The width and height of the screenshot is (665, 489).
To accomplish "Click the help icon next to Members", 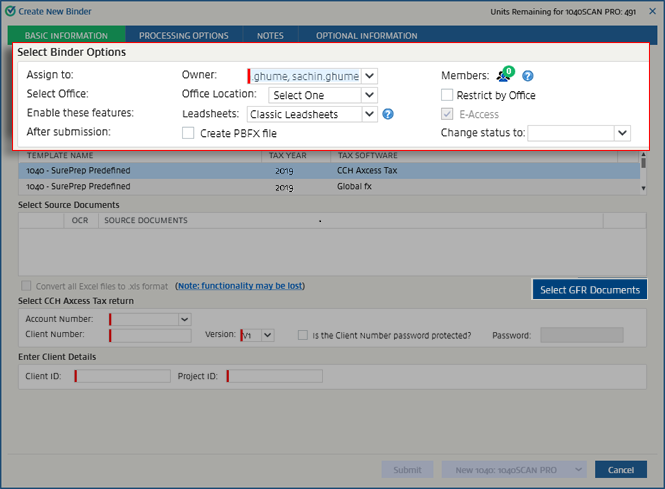I will (528, 76).
